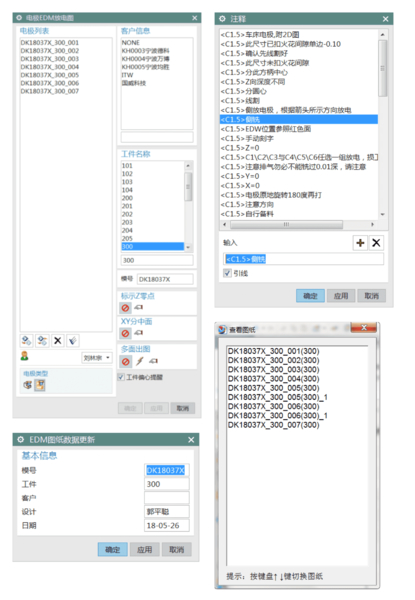415x600 pixels.
Task: Select the highlighted second icon under 电极类型
Action: (40, 385)
